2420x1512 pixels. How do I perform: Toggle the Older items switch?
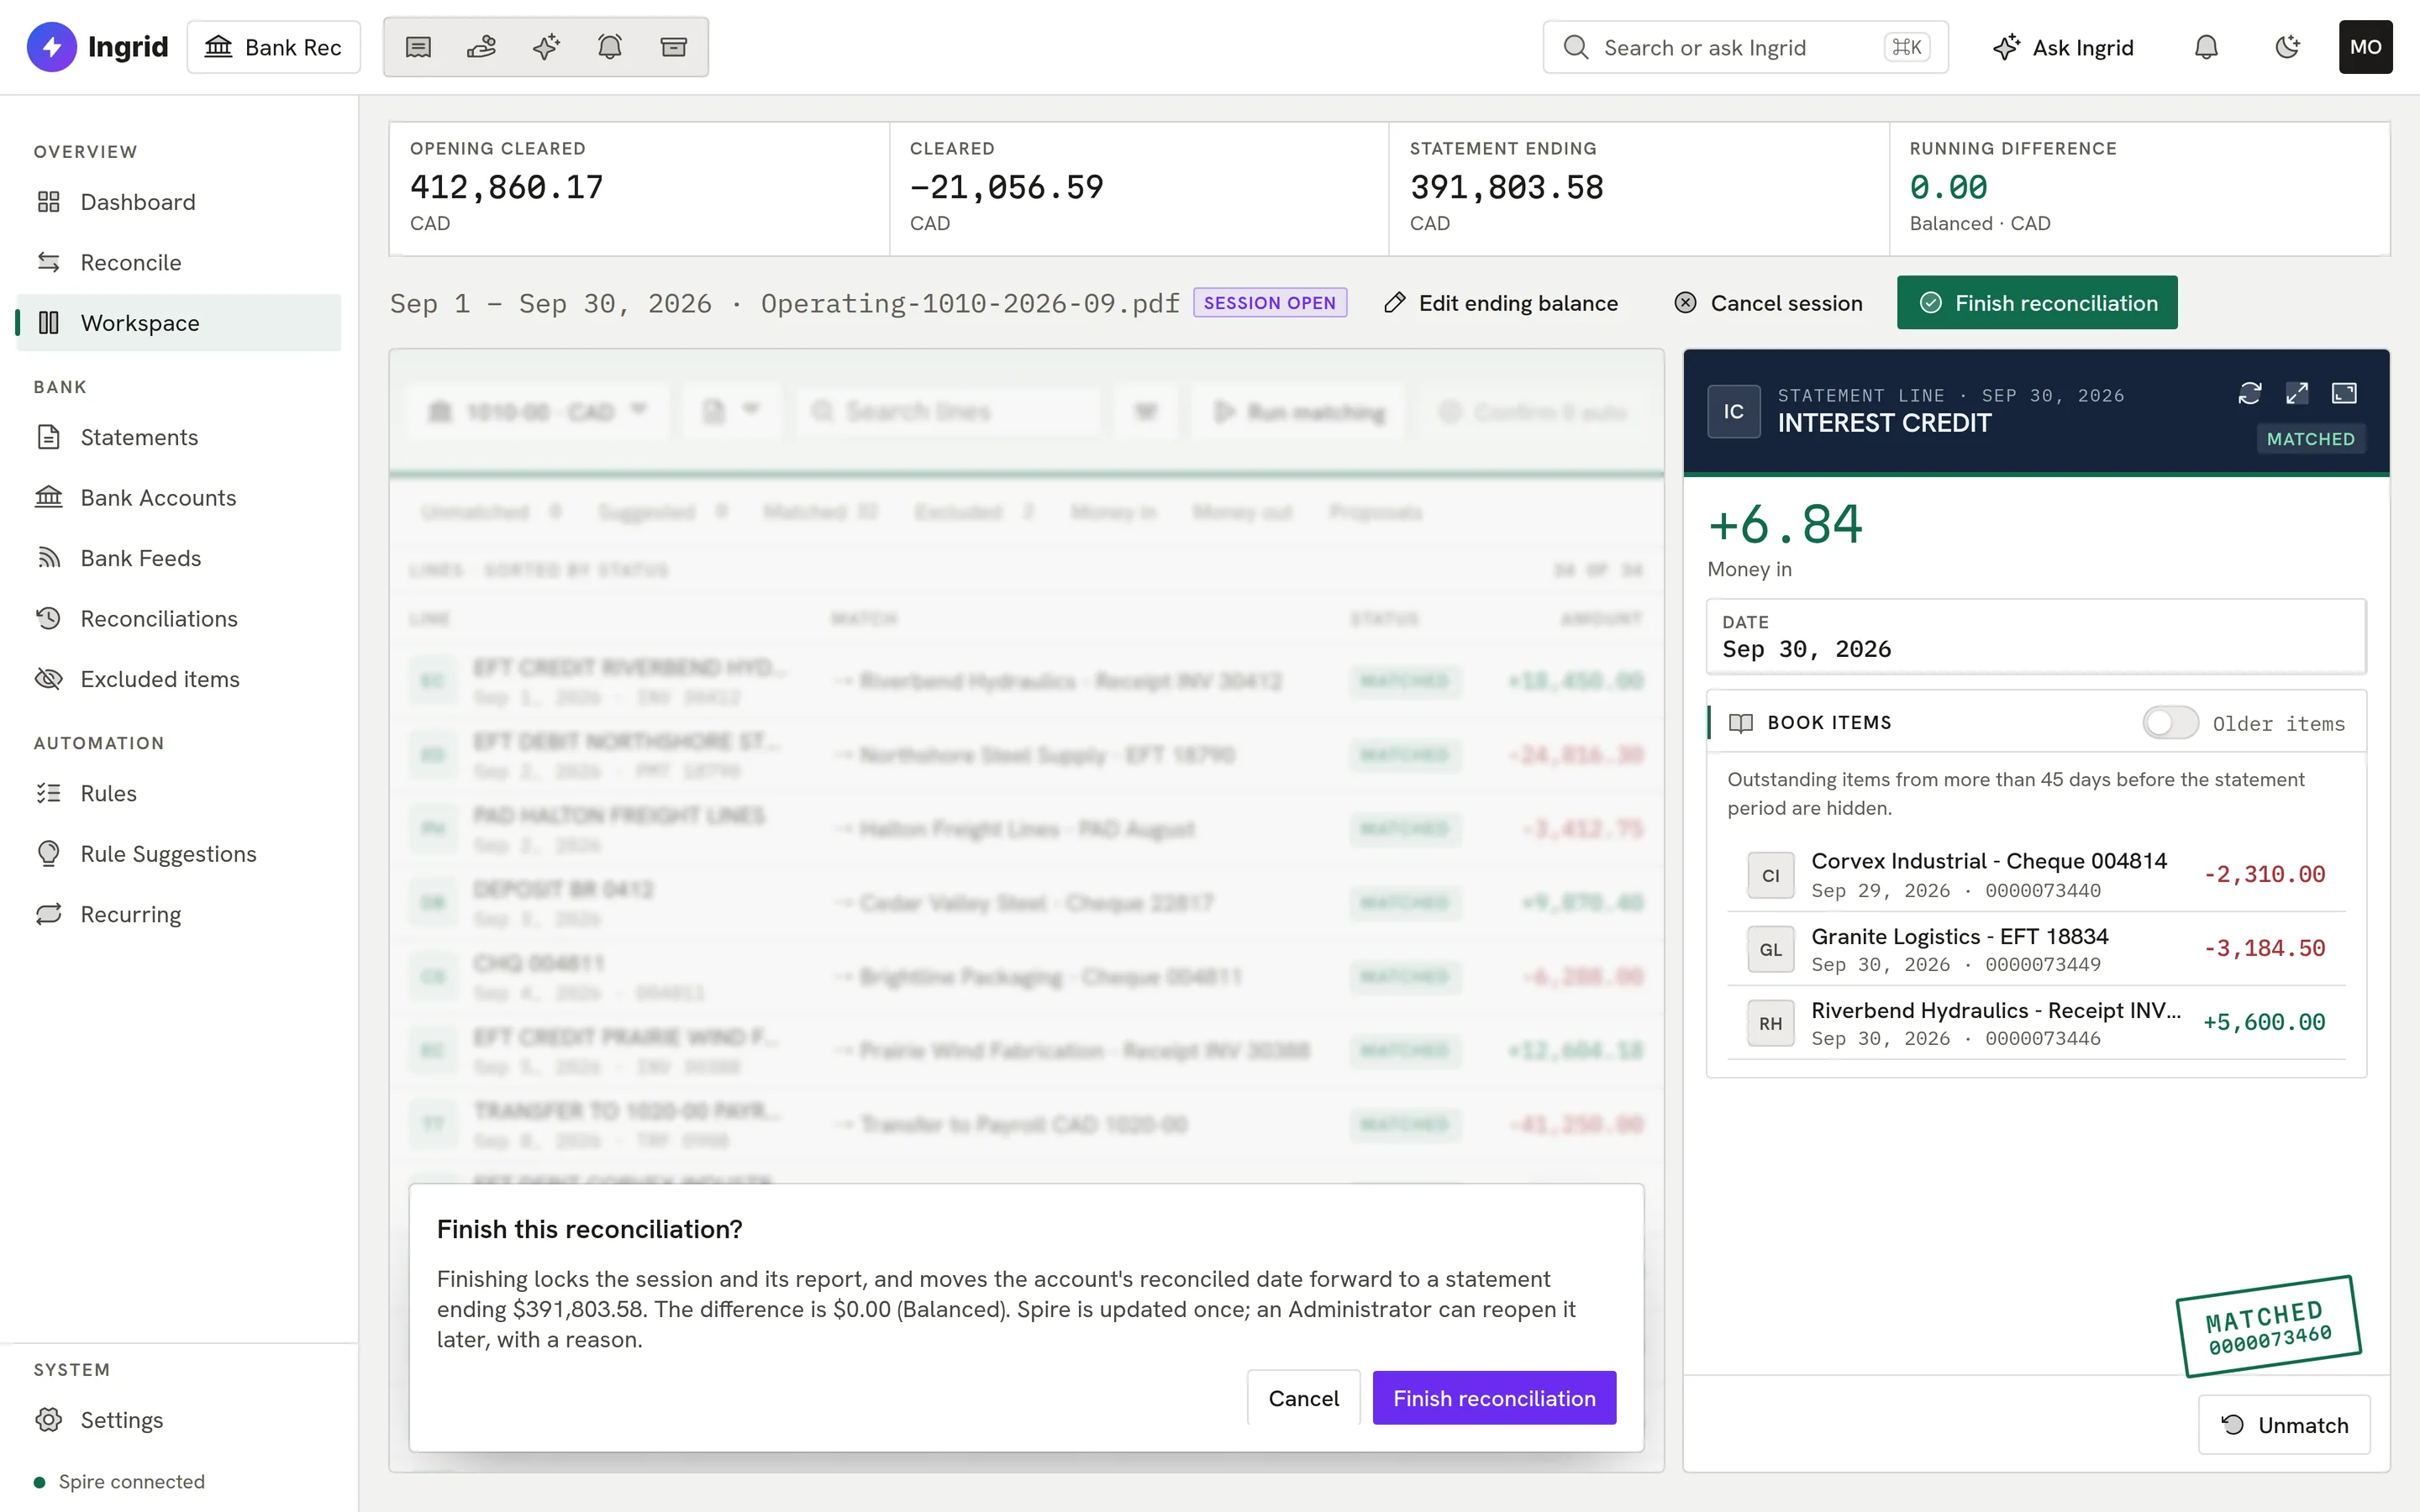[2170, 723]
